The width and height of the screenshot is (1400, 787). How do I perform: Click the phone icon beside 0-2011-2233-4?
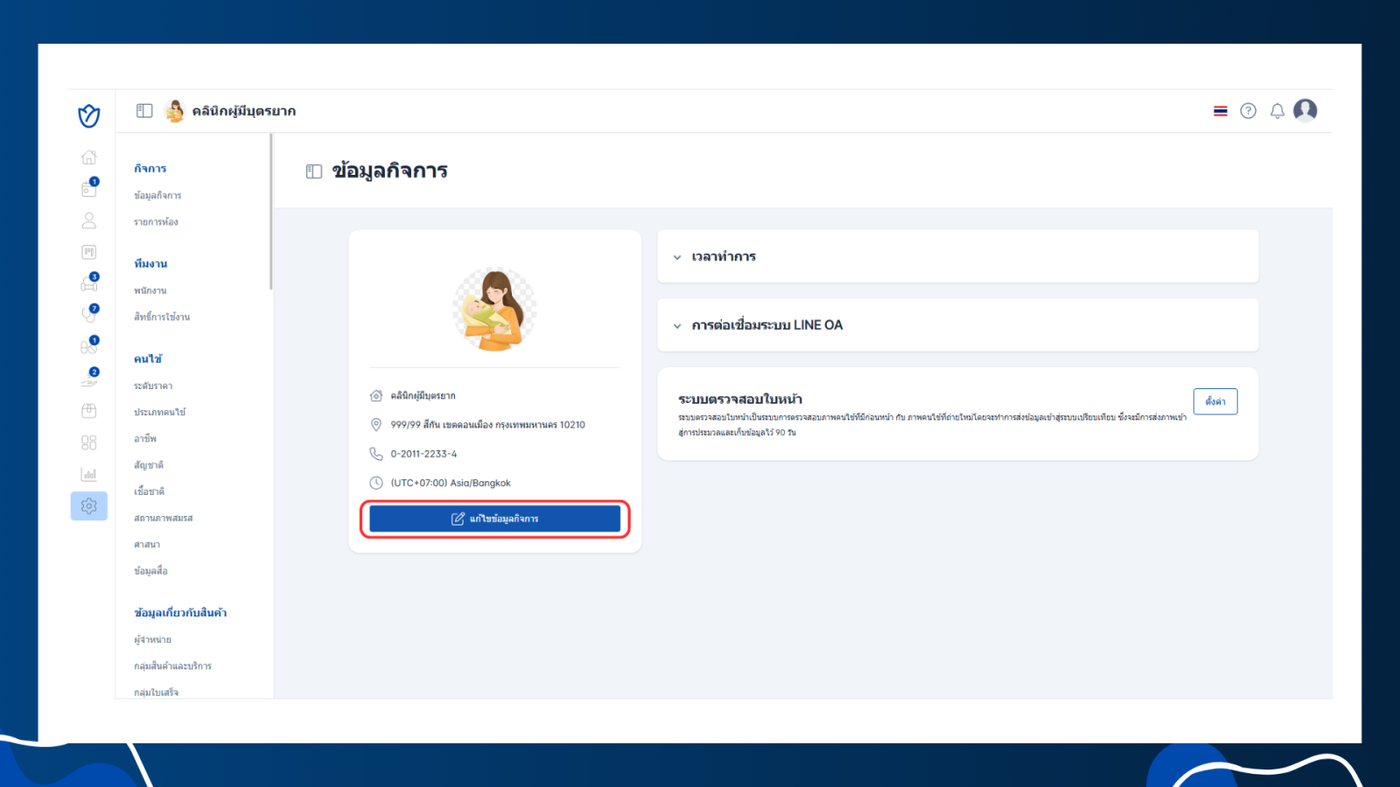click(376, 454)
